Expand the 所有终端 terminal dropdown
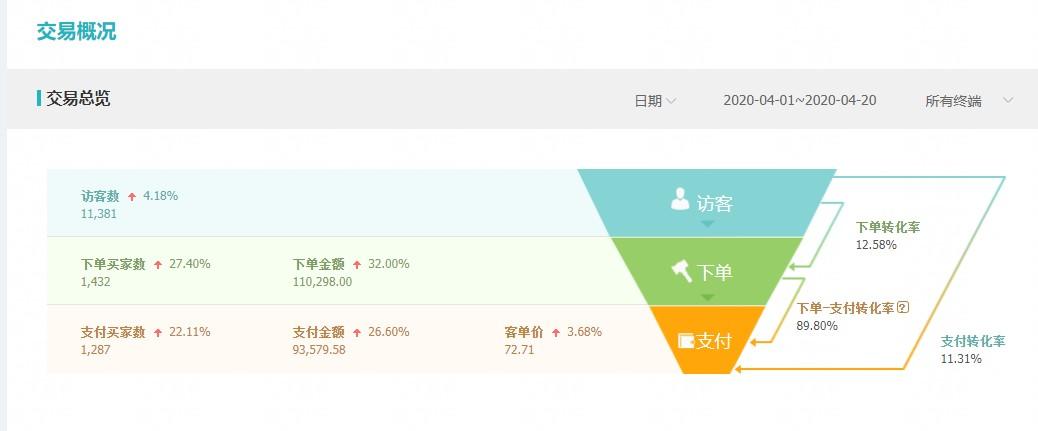This screenshot has height=431, width=1038. coord(953,100)
